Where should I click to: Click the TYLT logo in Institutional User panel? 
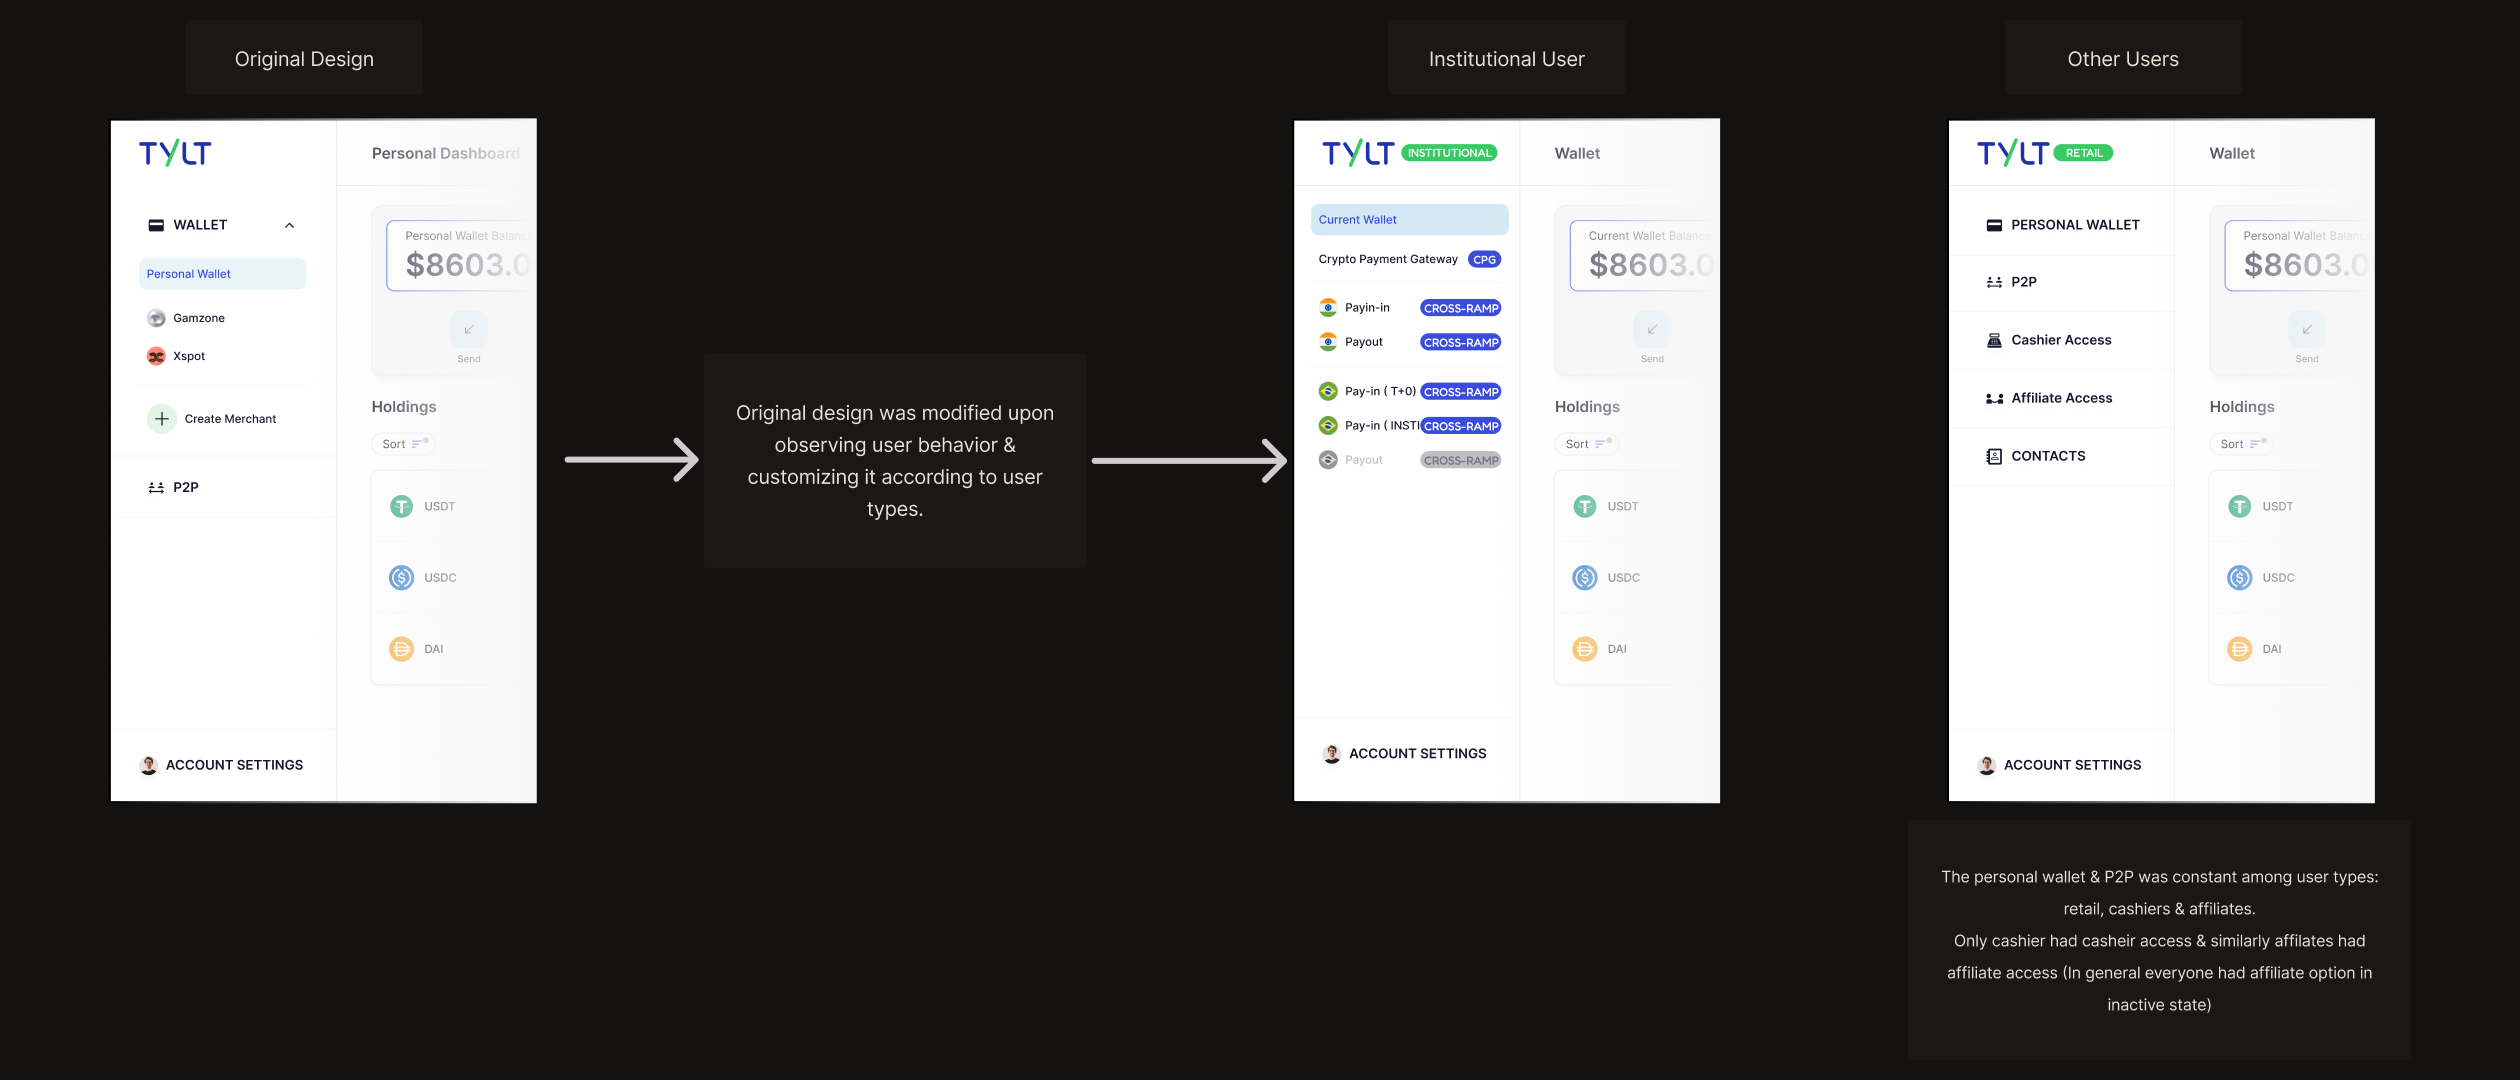click(x=1358, y=153)
